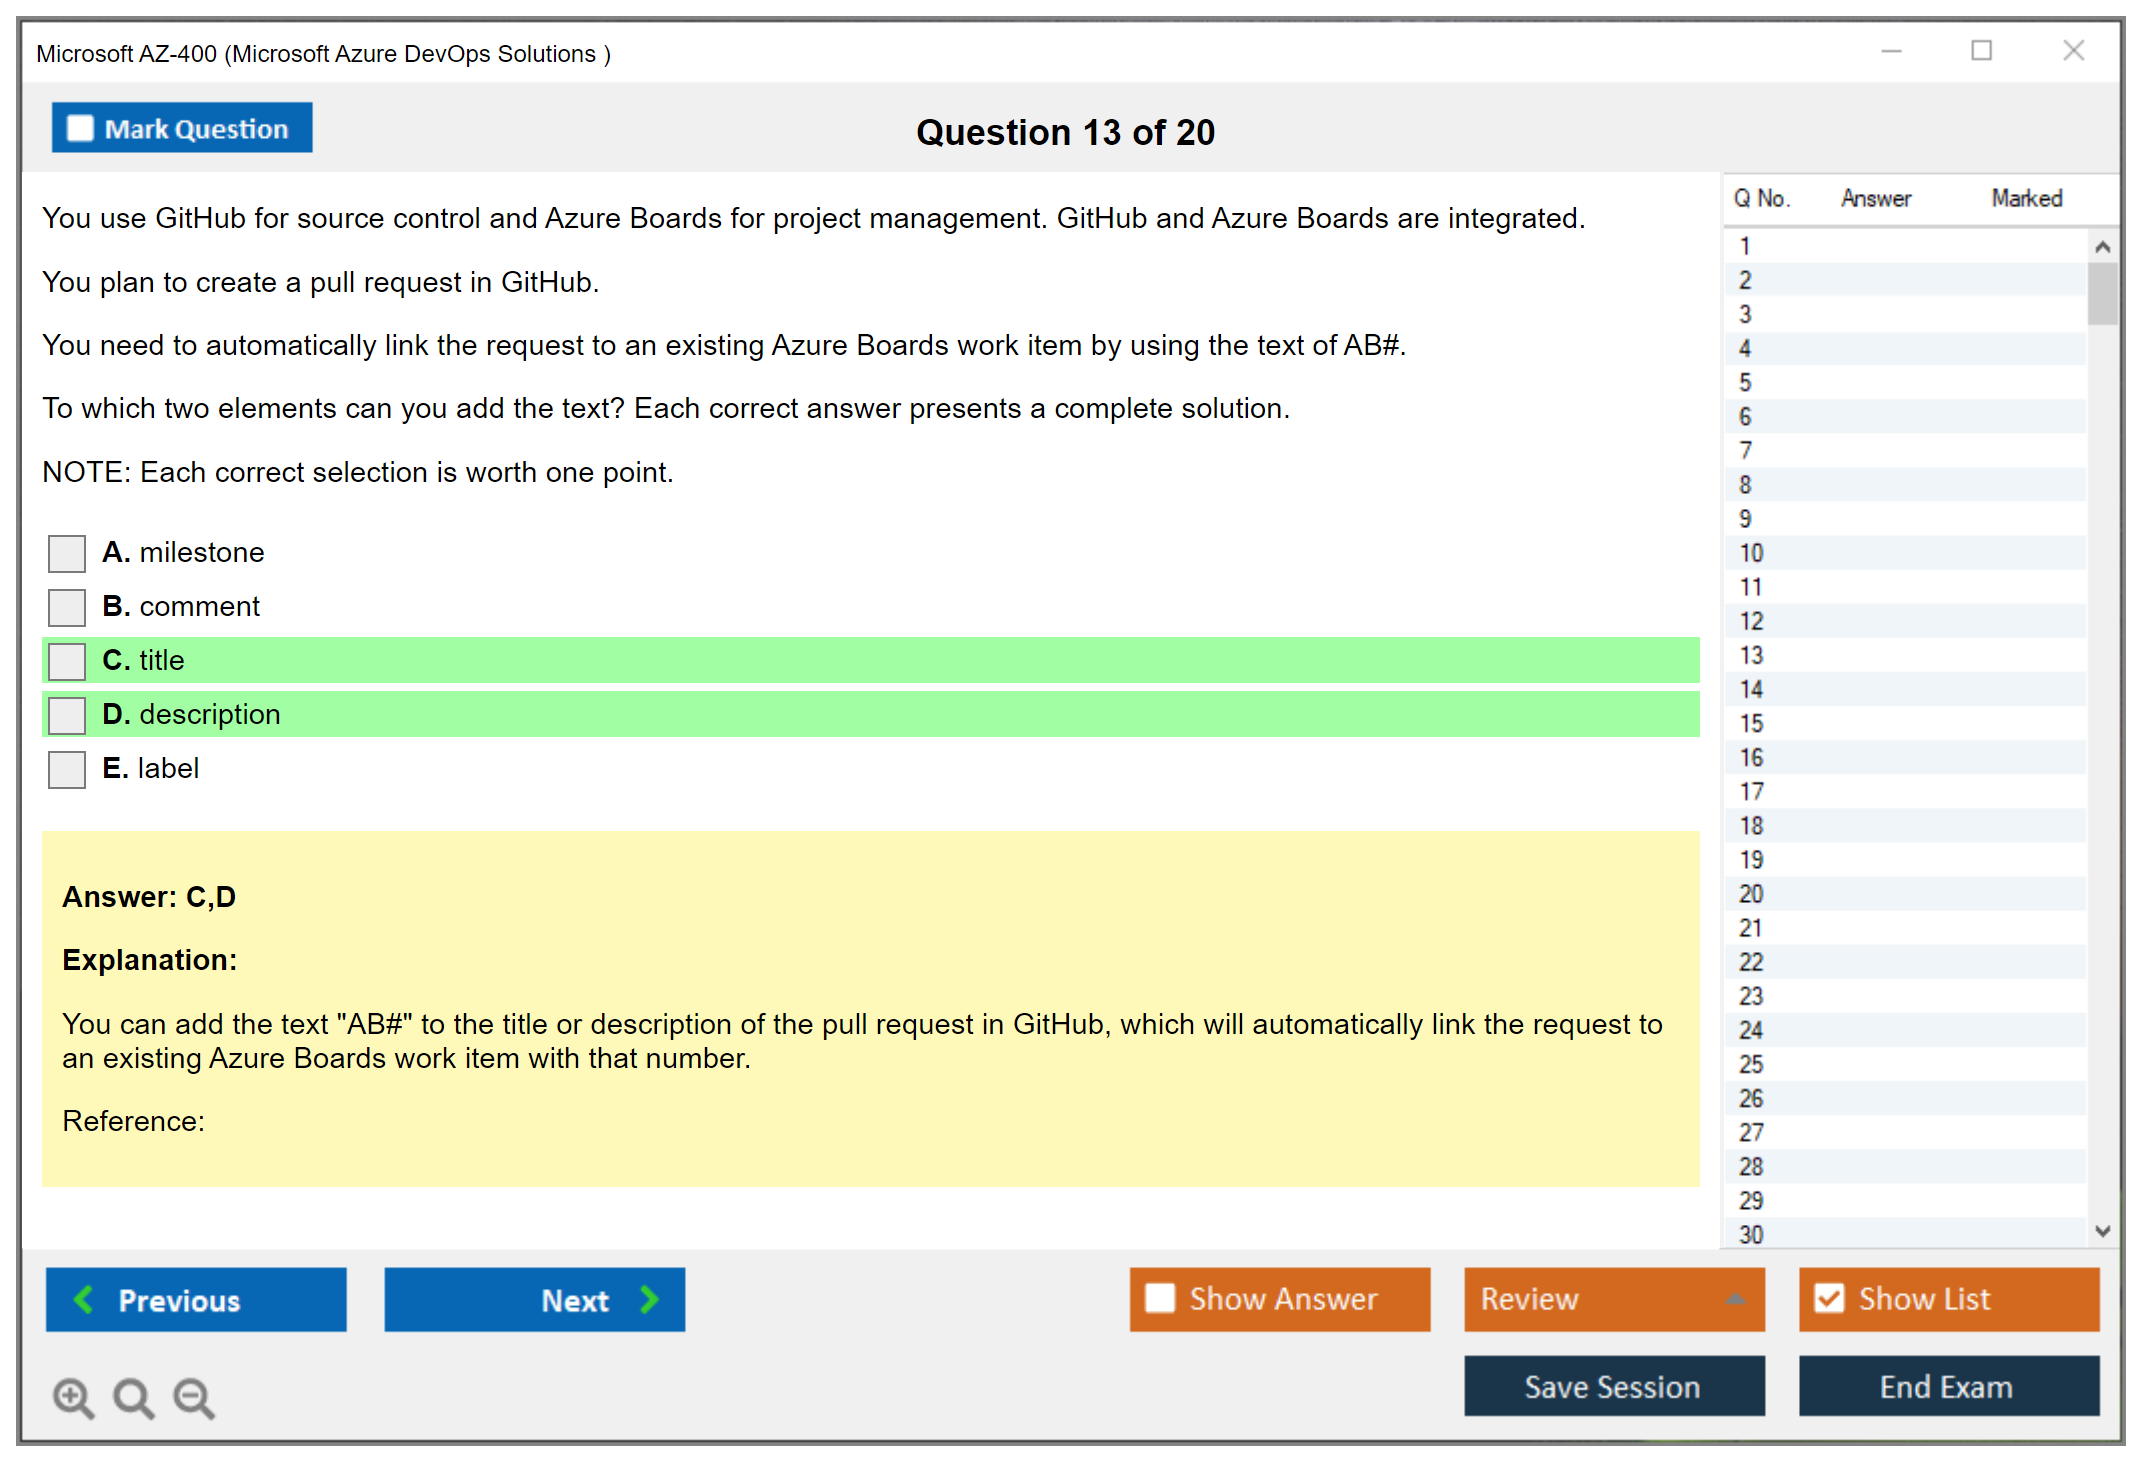Expand the Review dropdown arrow
This screenshot has height=1470, width=2150.
(1735, 1299)
